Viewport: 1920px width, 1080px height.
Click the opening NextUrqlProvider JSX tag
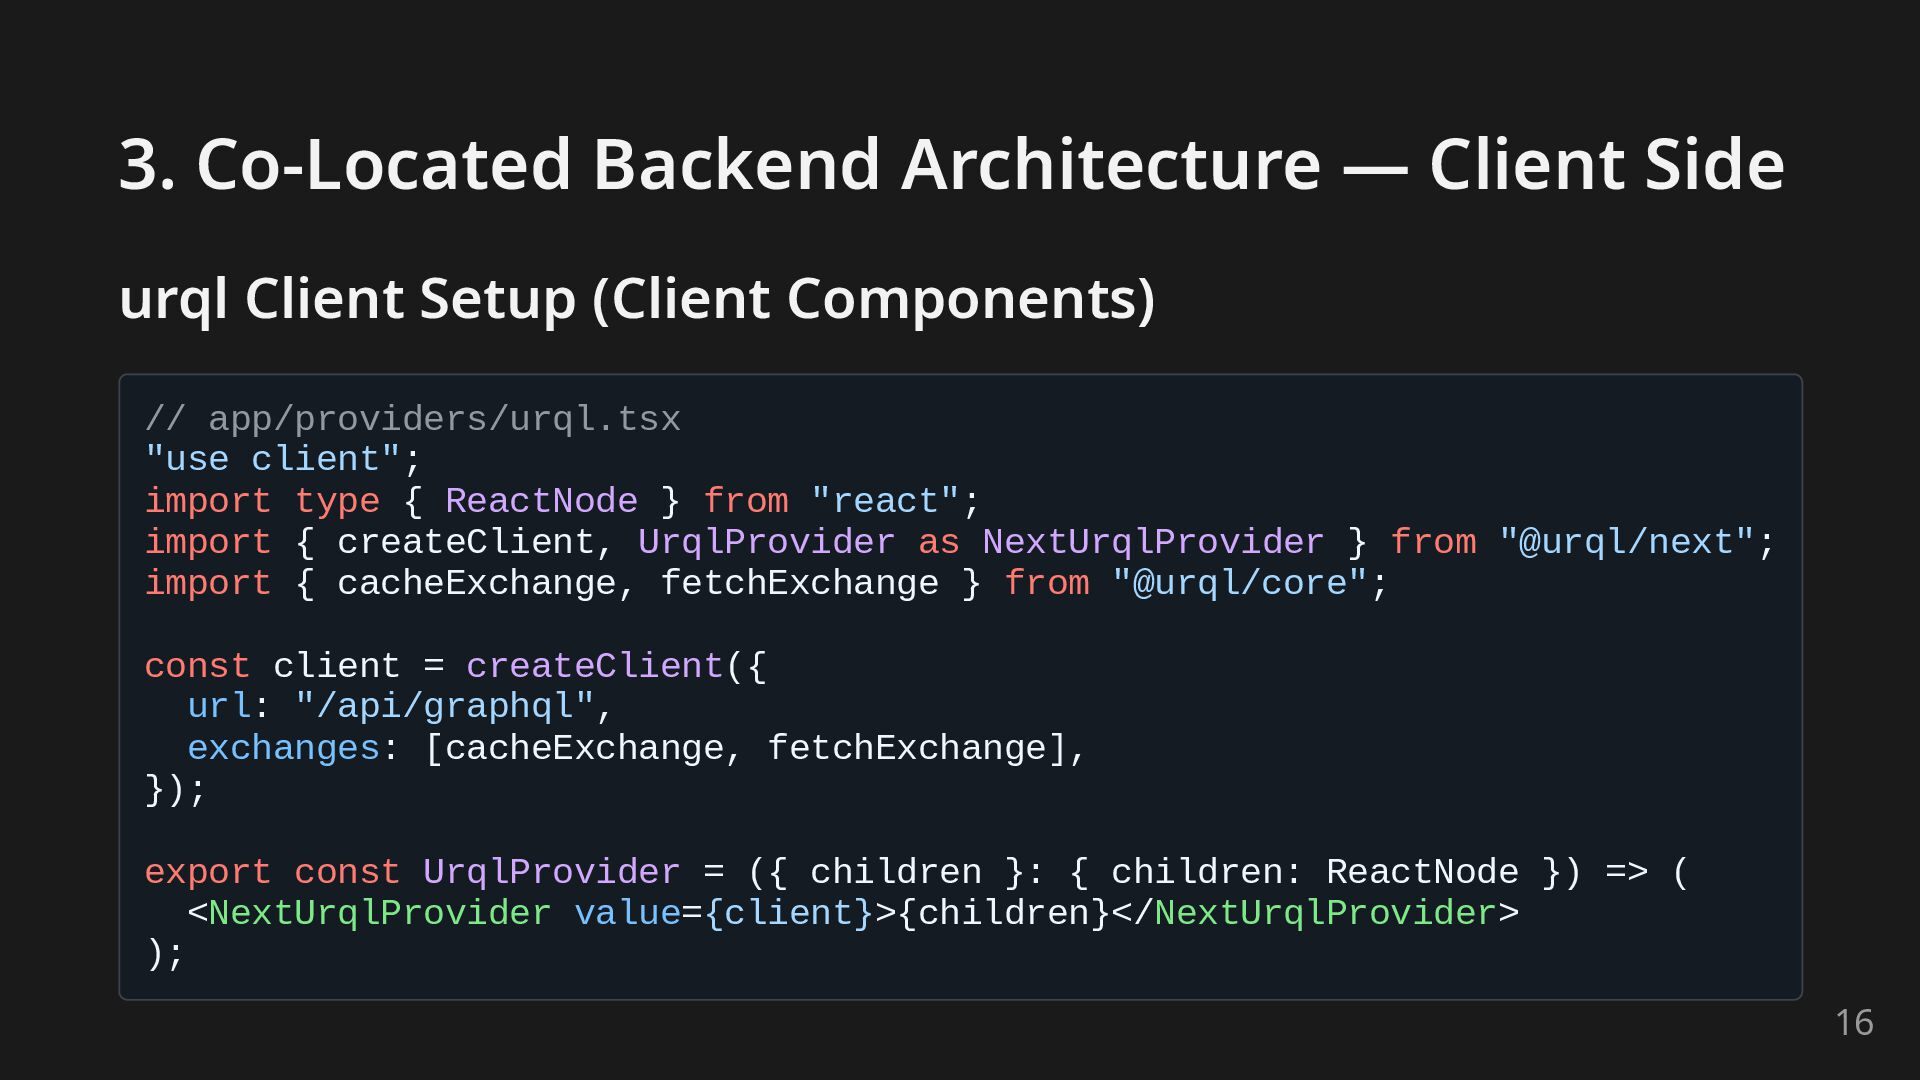379,913
